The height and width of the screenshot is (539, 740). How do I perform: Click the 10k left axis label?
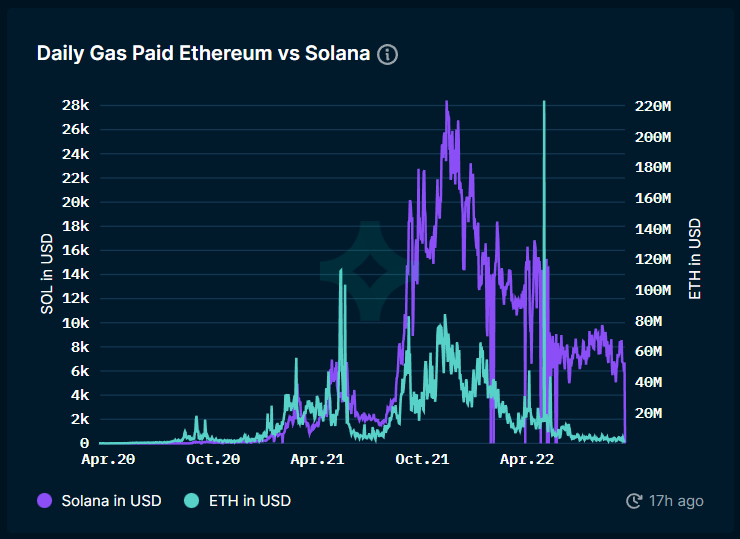[x=76, y=323]
